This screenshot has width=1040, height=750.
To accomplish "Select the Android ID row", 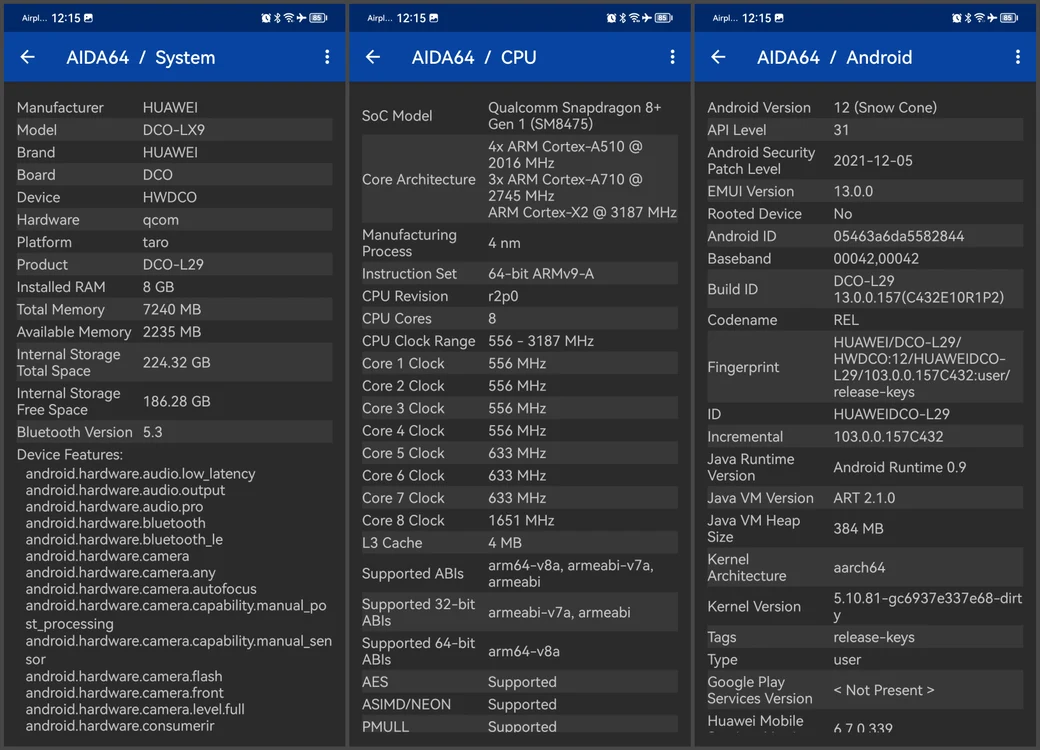I will 865,237.
